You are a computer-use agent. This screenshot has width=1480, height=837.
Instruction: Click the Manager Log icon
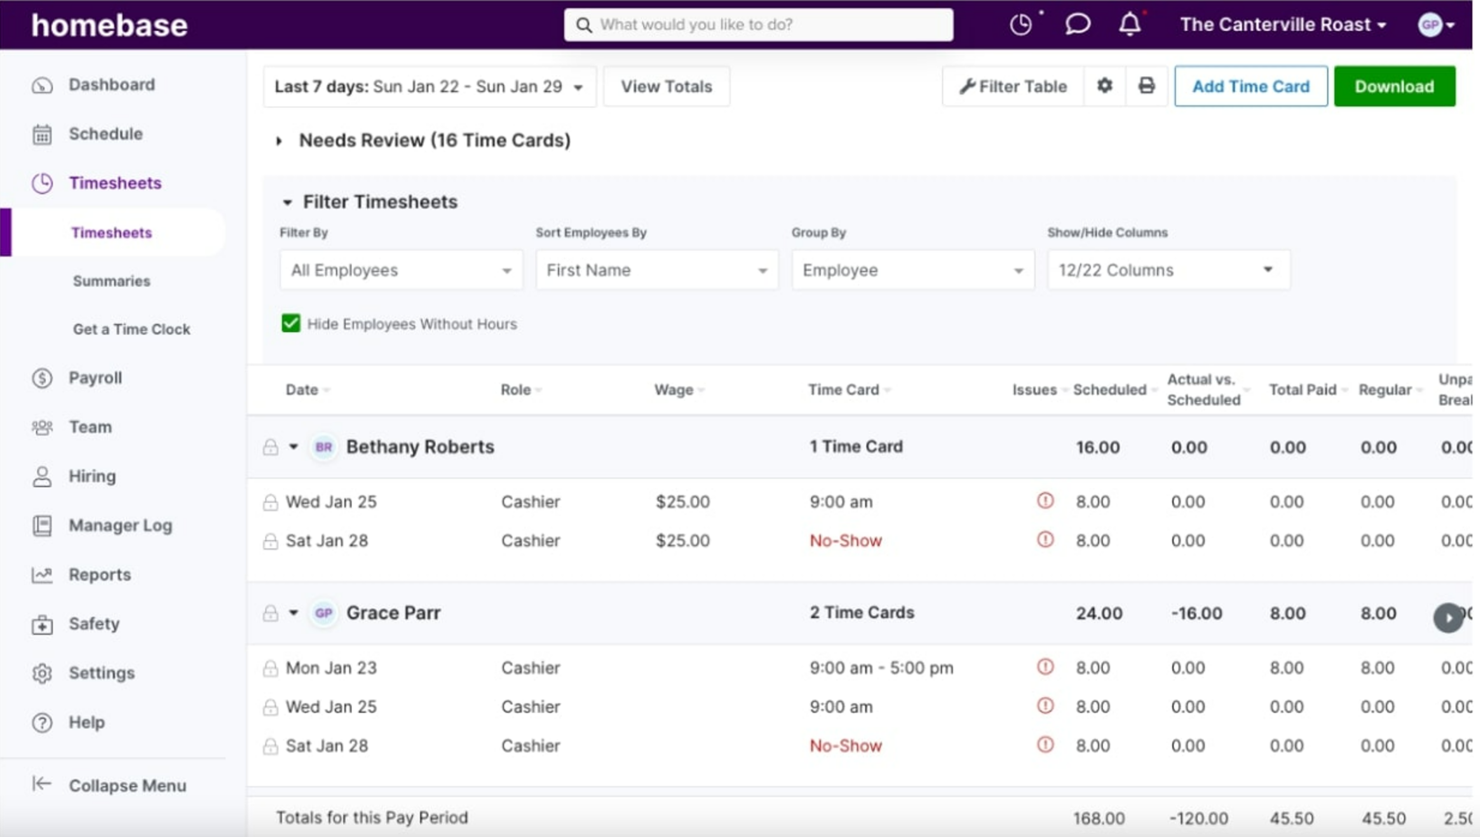pyautogui.click(x=42, y=525)
